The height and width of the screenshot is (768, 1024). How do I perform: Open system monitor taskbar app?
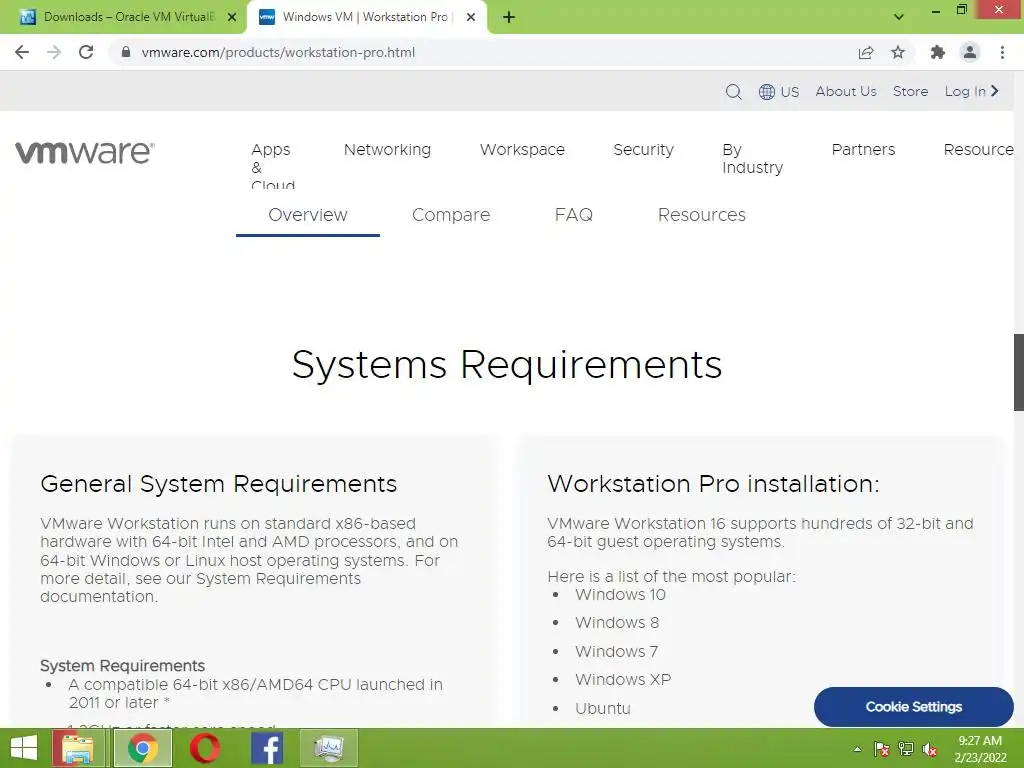coord(328,748)
